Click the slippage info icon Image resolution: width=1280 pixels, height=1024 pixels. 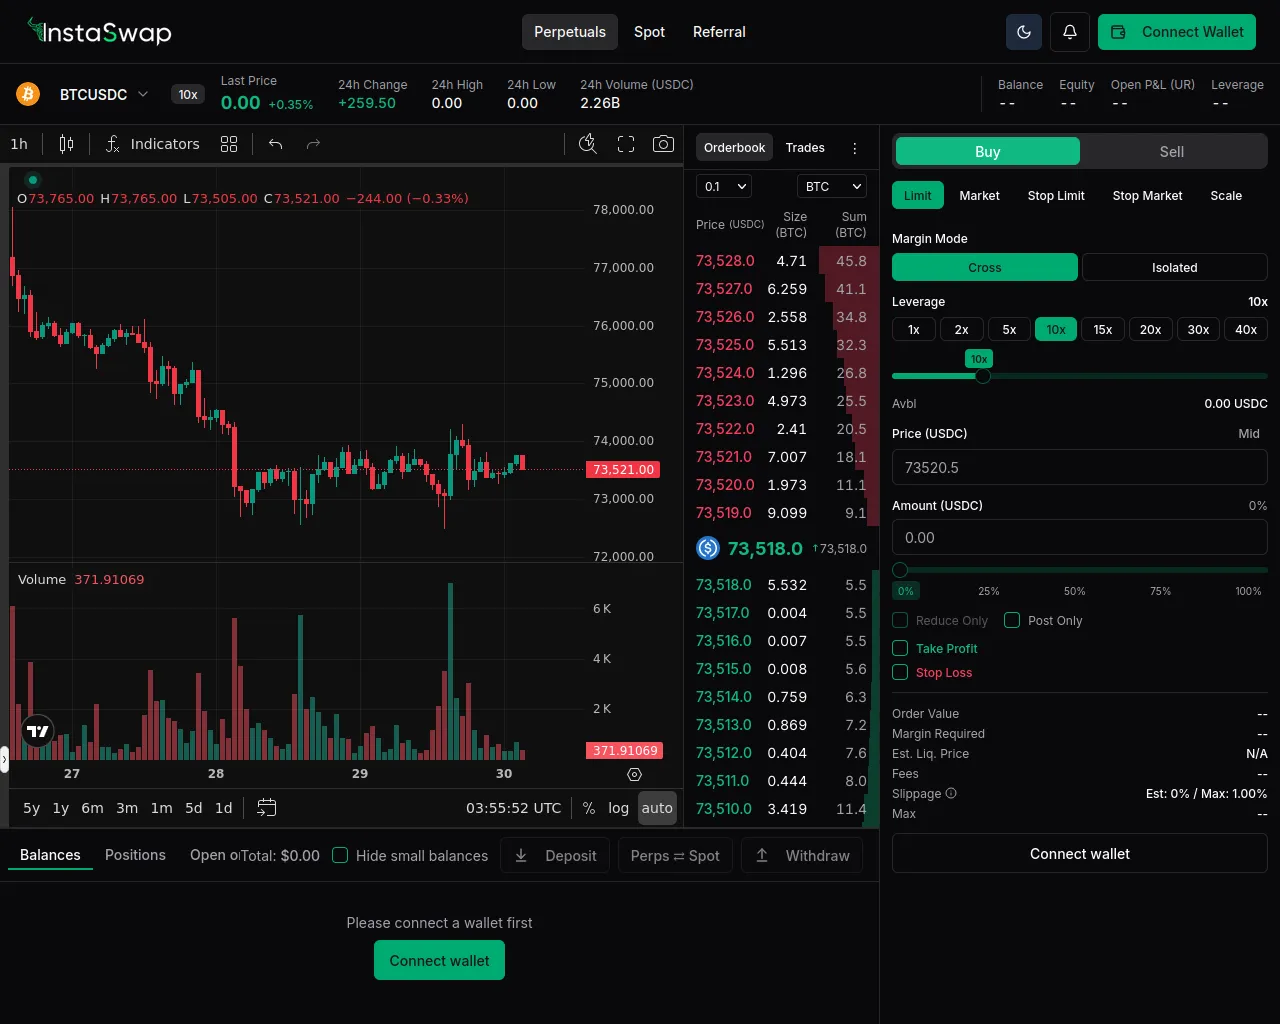click(951, 793)
